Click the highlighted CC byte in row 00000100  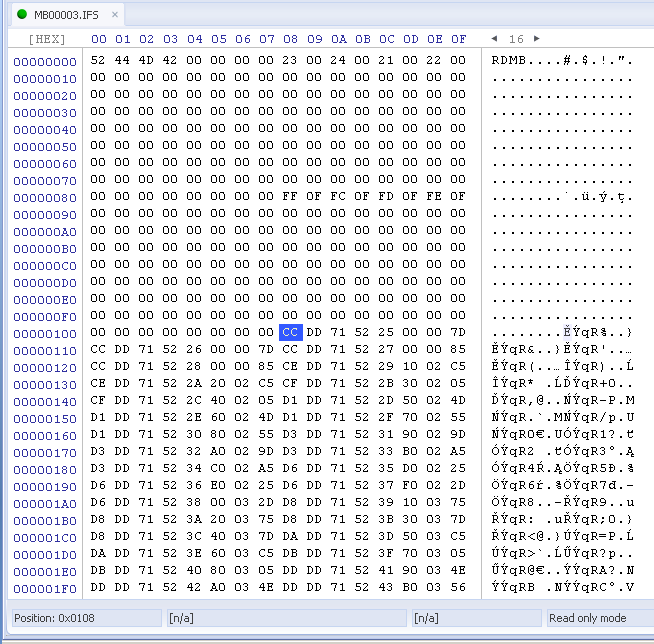click(291, 332)
